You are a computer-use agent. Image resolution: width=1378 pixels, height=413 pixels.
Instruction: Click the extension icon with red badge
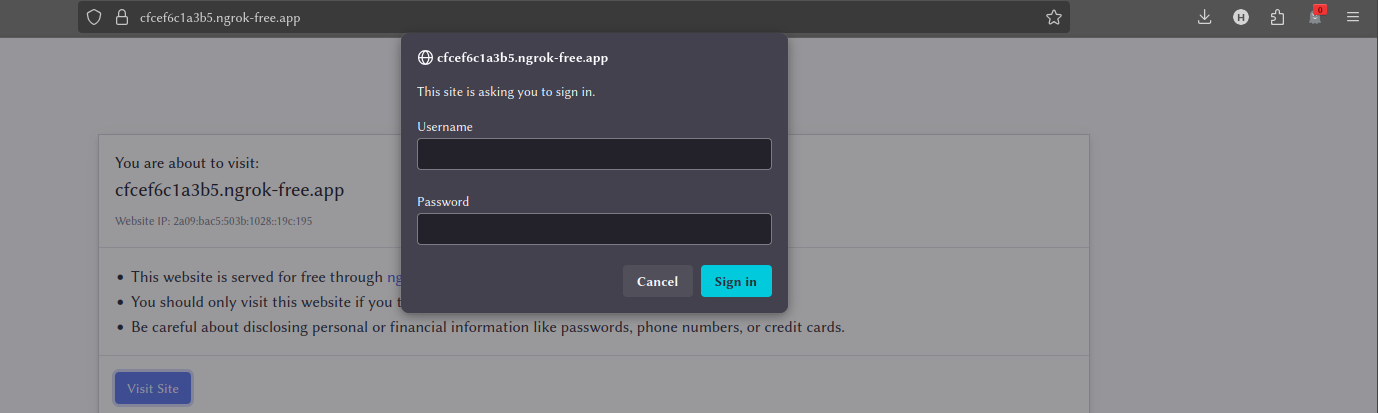coord(1316,16)
